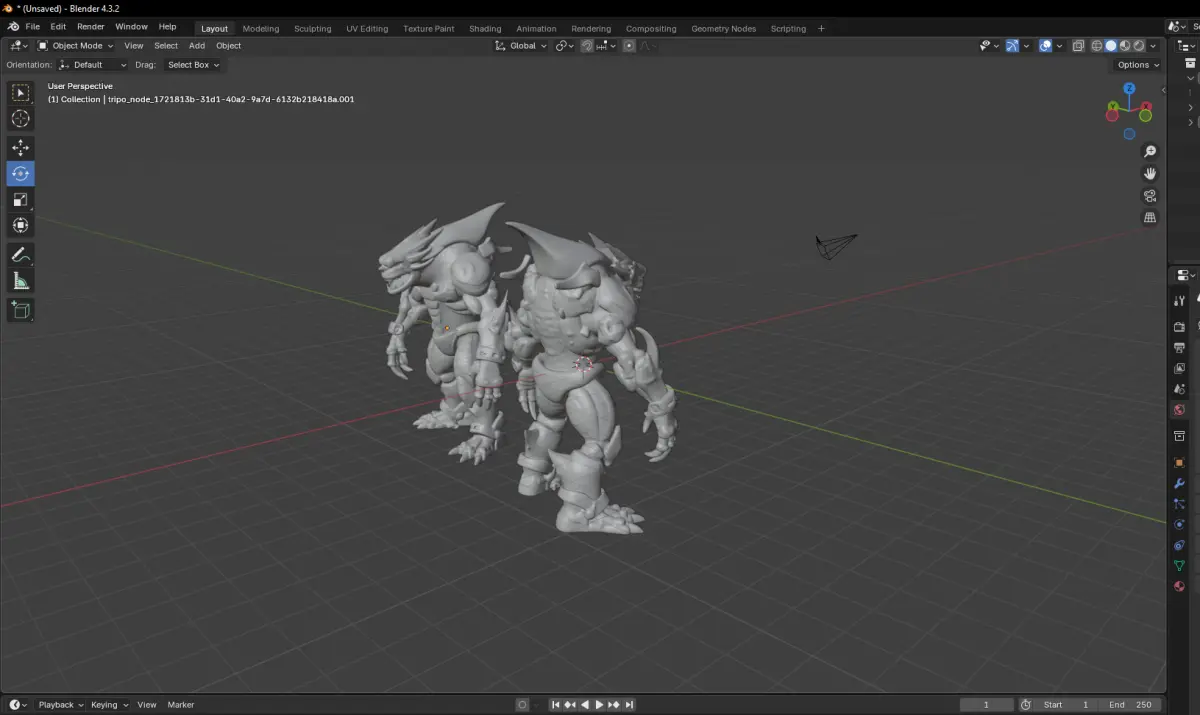Toggle show gizmo button
This screenshot has width=1200, height=715.
click(1012, 45)
